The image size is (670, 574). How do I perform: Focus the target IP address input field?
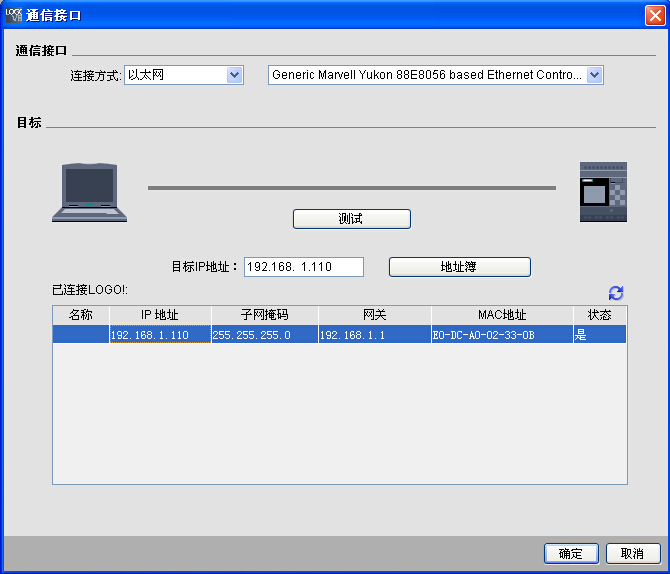click(304, 267)
